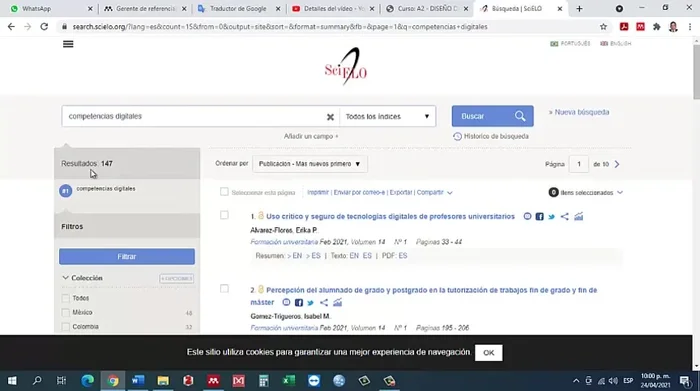Screen dimensions: 700x391
Task: Open the 'Ordenar por' sort dropdown
Action: coord(310,164)
